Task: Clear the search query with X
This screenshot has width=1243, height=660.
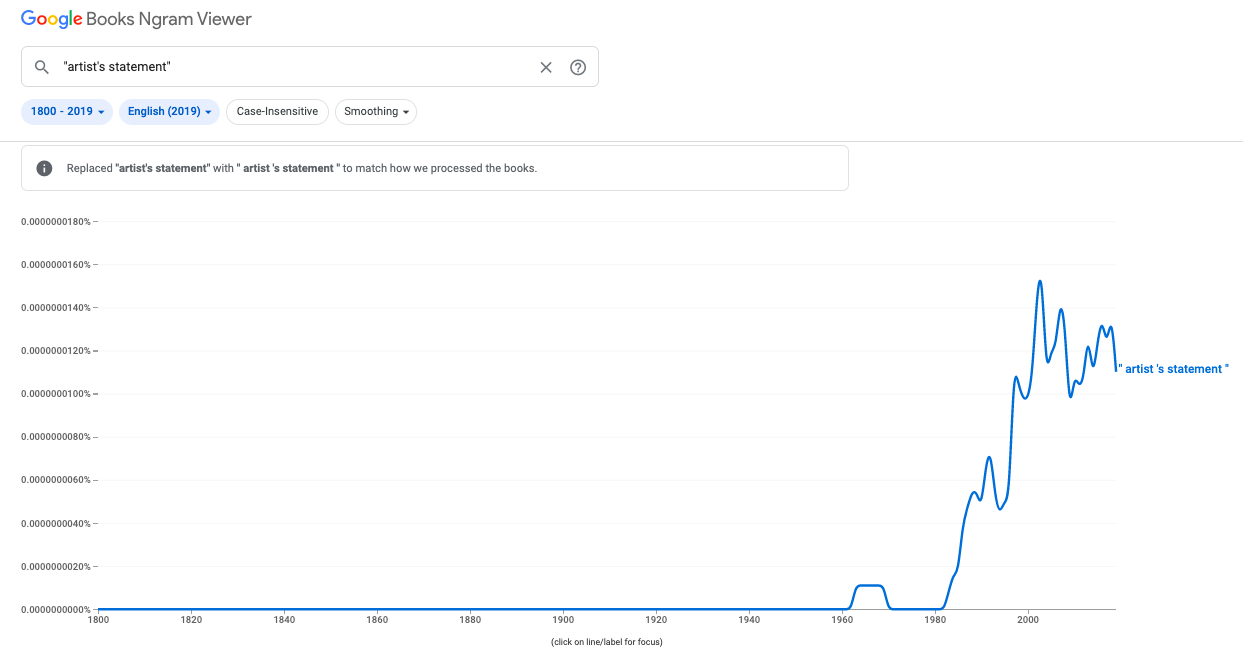Action: [x=546, y=67]
